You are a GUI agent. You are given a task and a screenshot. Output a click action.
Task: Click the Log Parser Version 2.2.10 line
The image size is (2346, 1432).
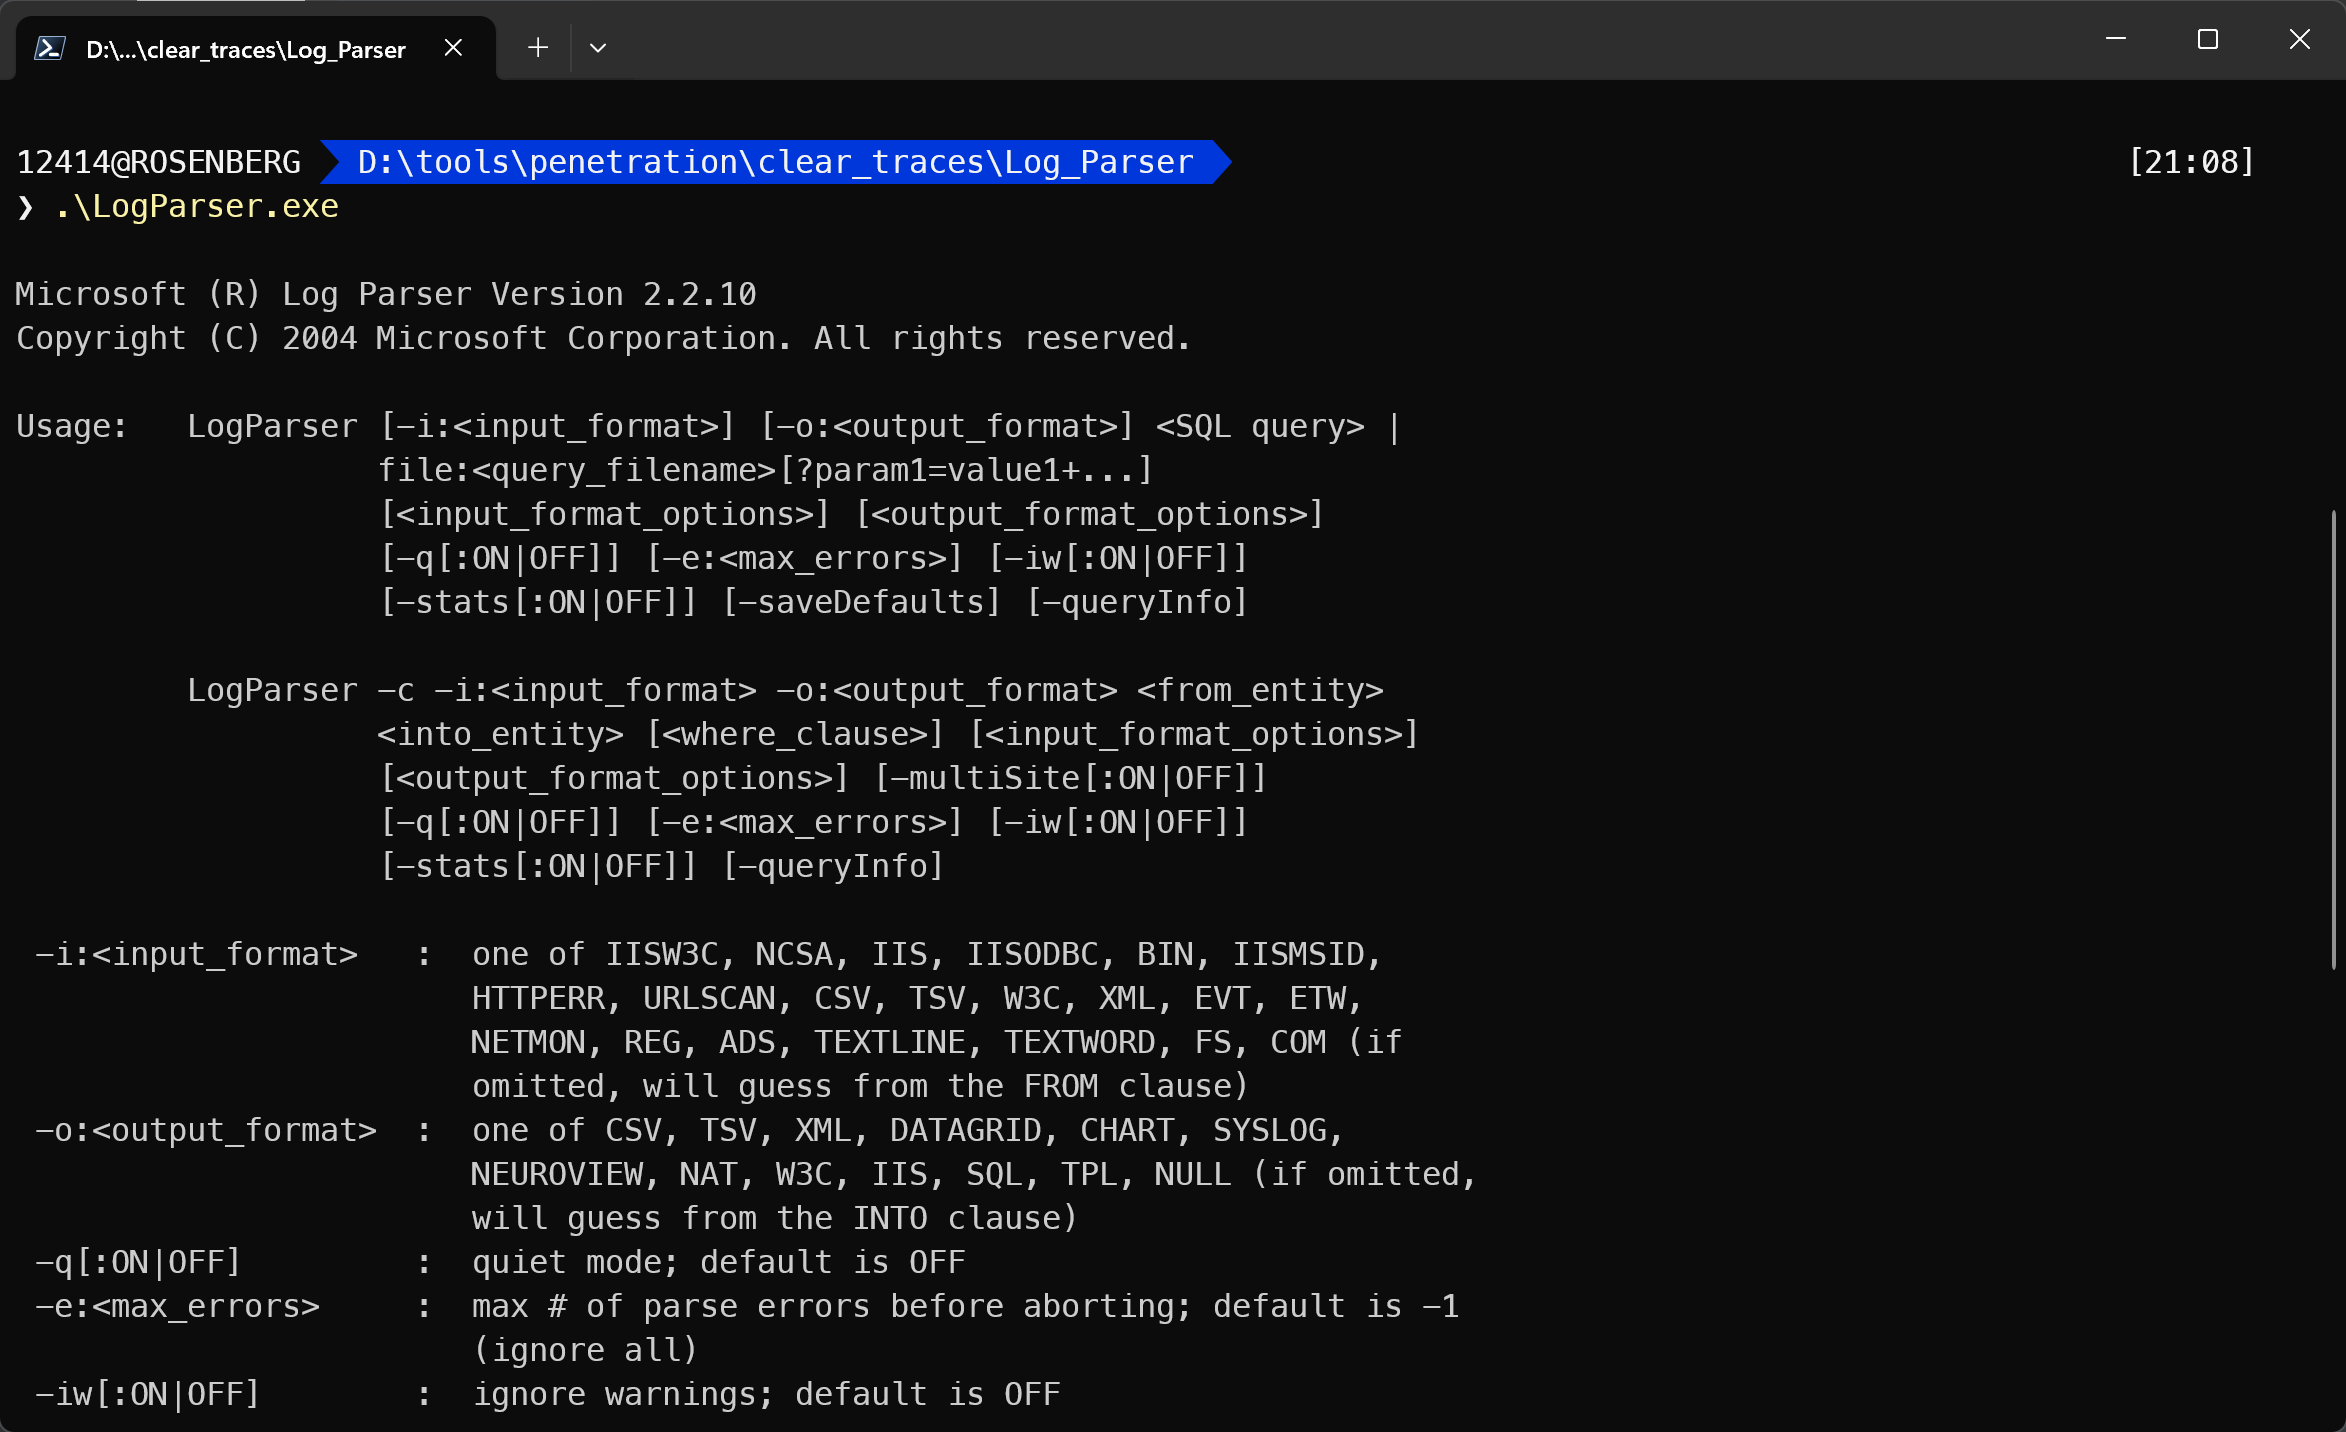[x=386, y=294]
